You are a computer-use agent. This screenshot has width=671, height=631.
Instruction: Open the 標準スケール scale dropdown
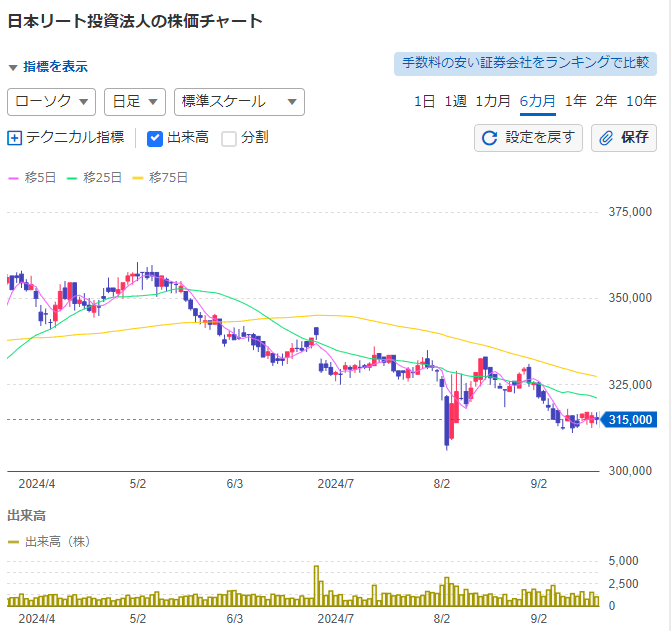point(239,102)
